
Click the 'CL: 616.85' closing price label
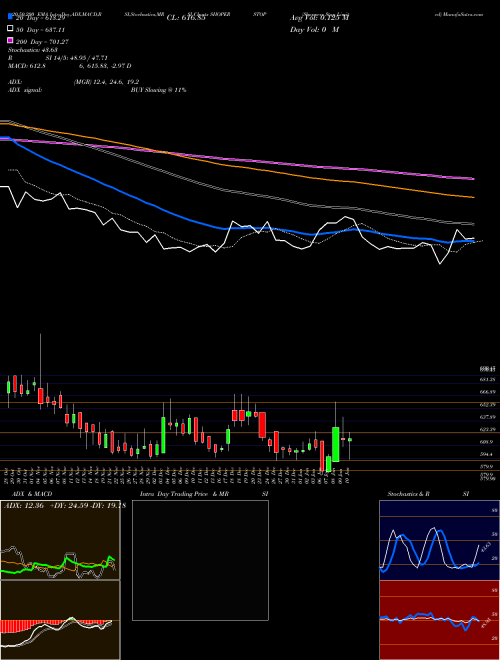pos(186,18)
